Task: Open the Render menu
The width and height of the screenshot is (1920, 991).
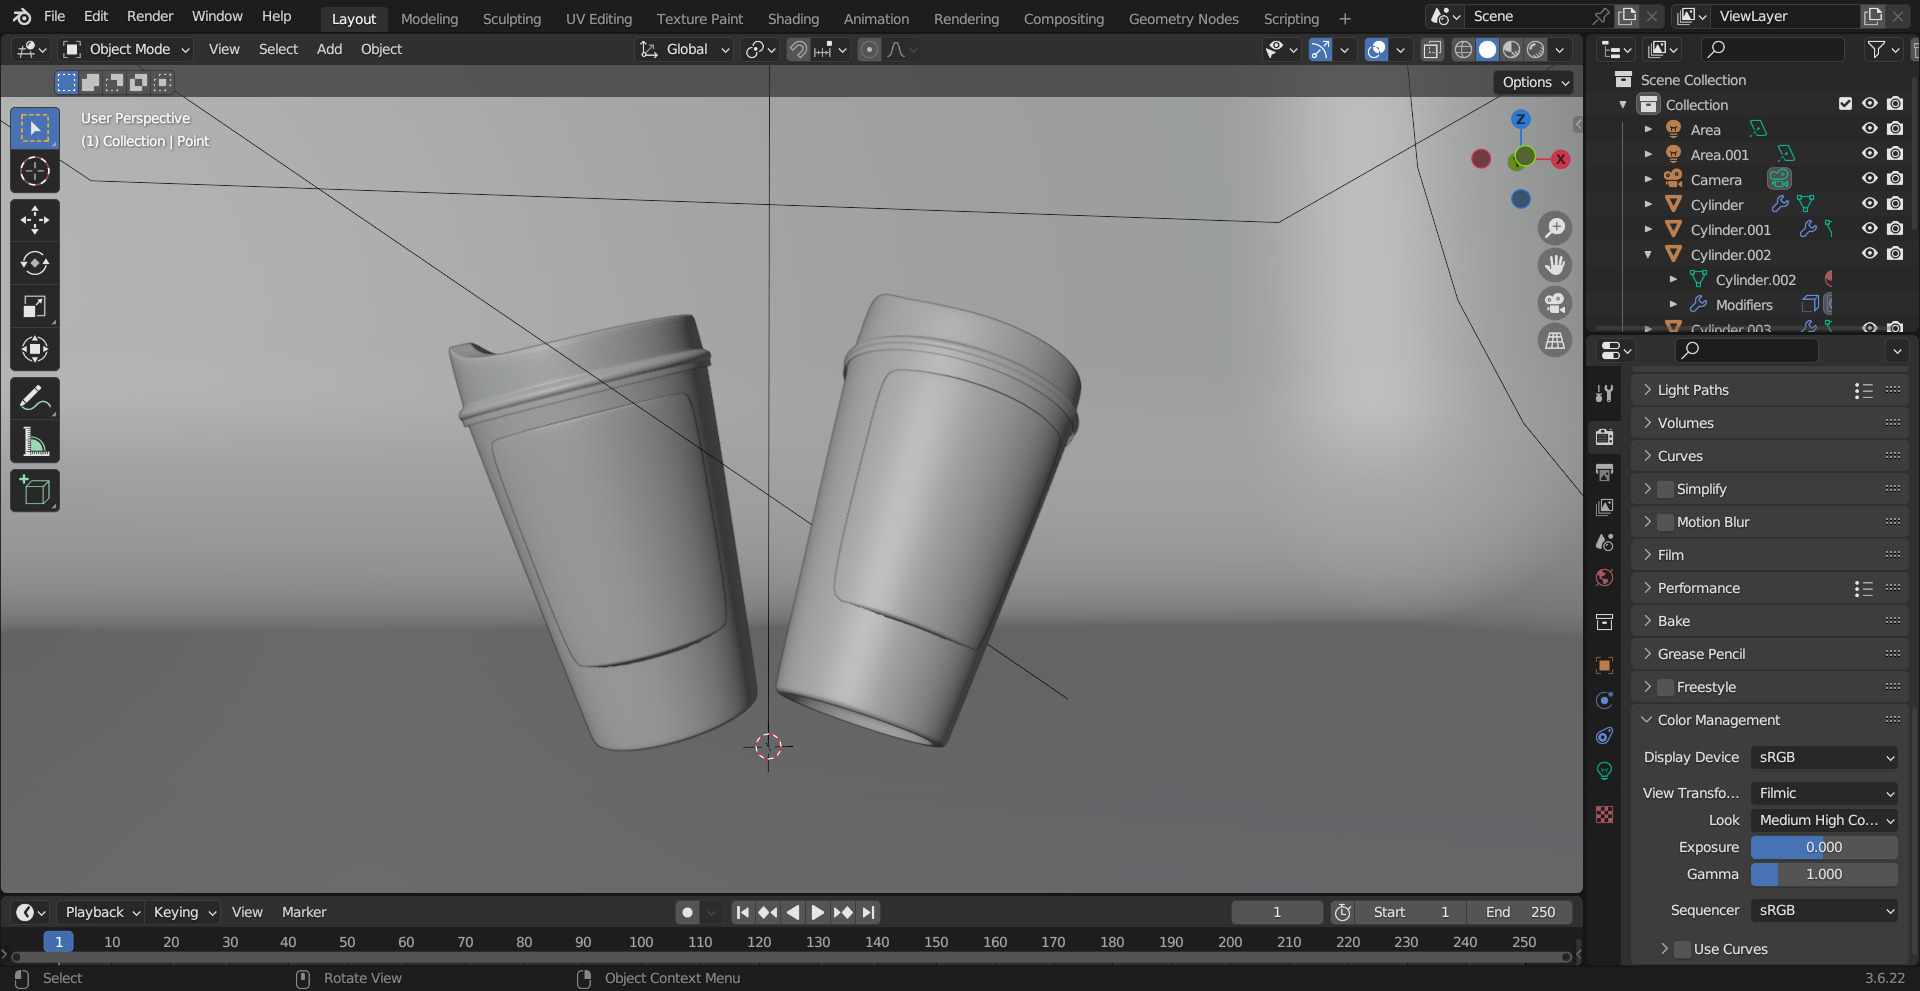Action: [150, 16]
